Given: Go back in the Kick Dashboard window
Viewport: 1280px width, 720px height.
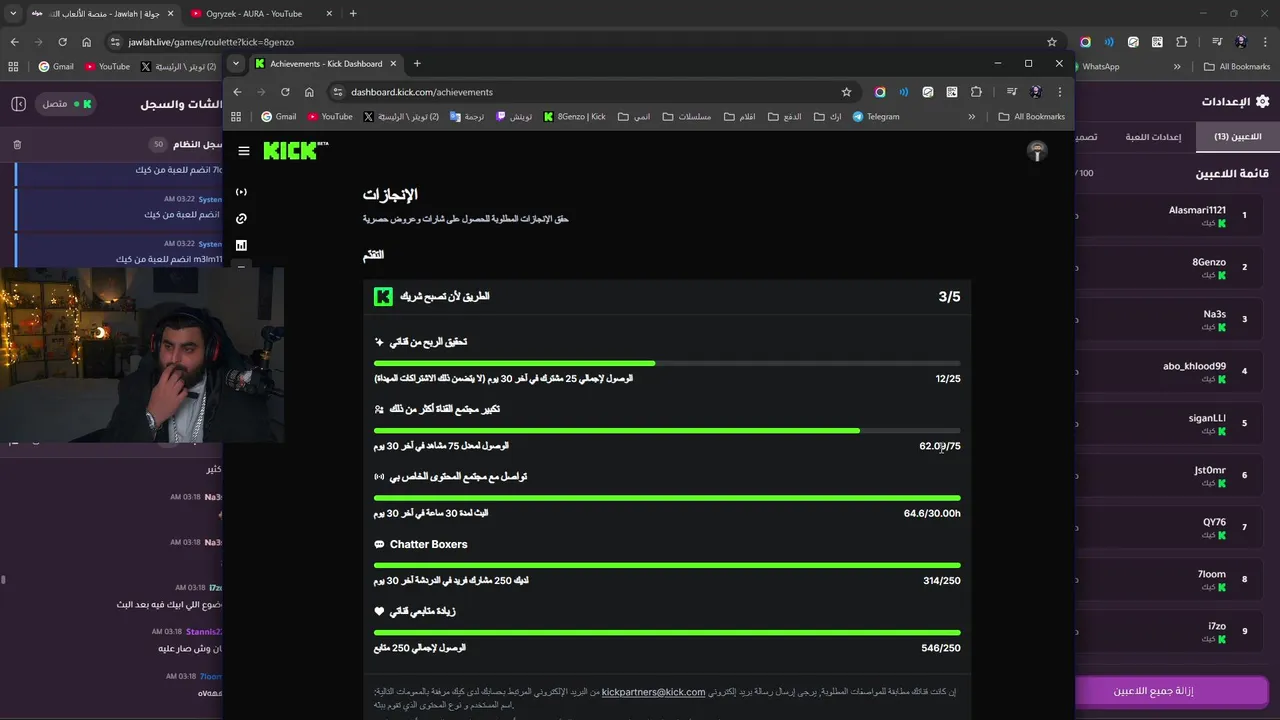Looking at the screenshot, I should (x=237, y=92).
